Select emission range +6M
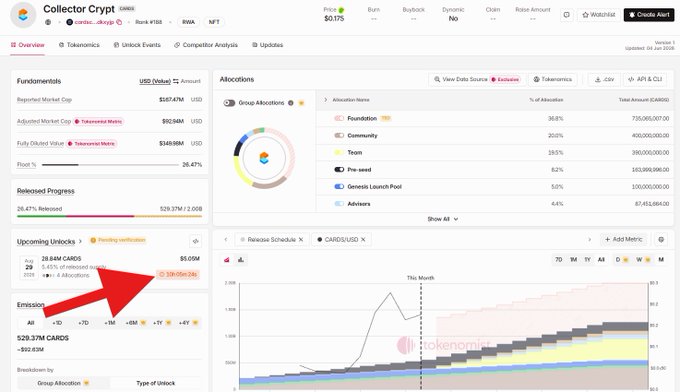The width and height of the screenshot is (680, 392). [135, 323]
